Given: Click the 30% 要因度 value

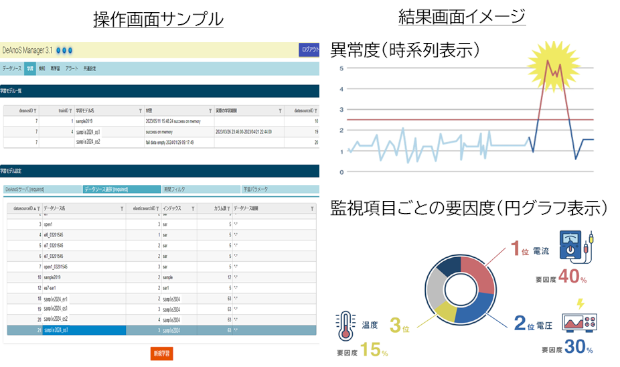Looking at the screenshot, I should coord(578,347).
